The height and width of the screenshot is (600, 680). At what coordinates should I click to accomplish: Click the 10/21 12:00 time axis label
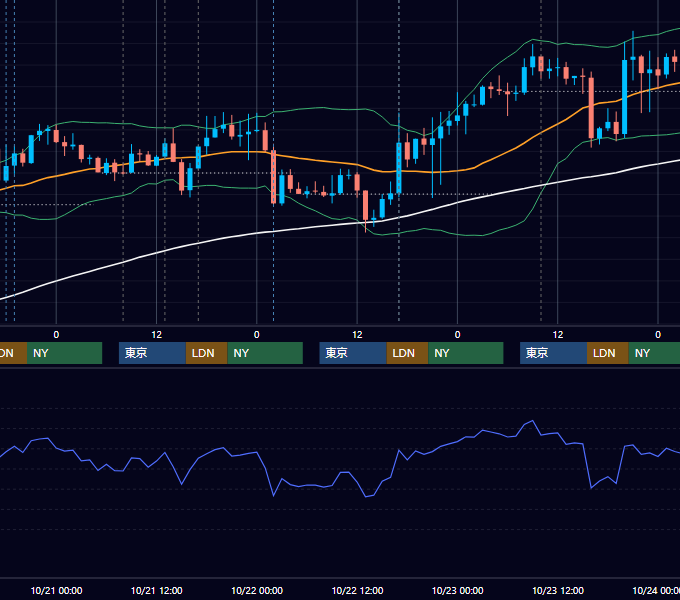point(157,590)
